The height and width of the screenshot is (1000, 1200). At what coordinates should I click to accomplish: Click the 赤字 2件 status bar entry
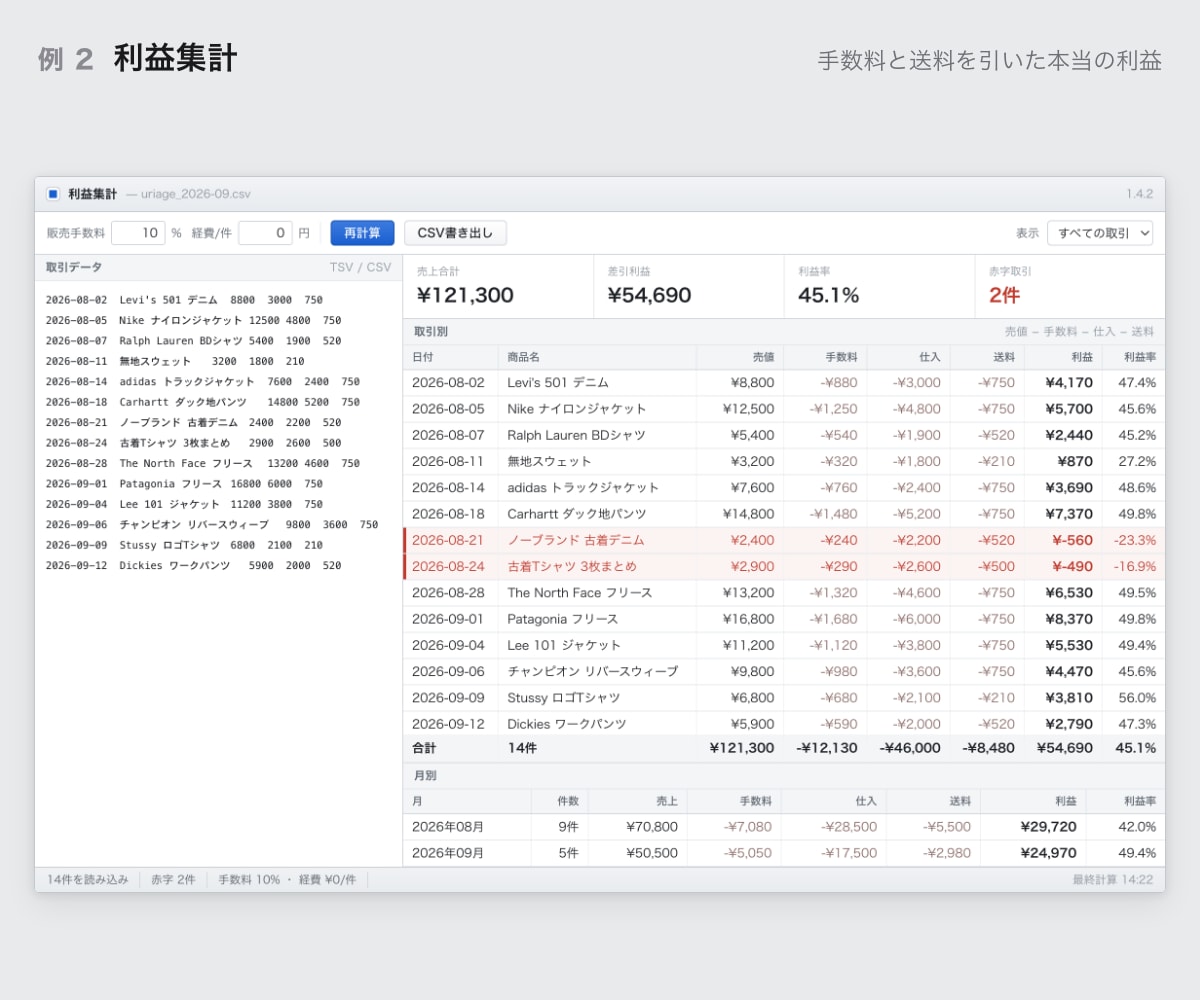(173, 880)
